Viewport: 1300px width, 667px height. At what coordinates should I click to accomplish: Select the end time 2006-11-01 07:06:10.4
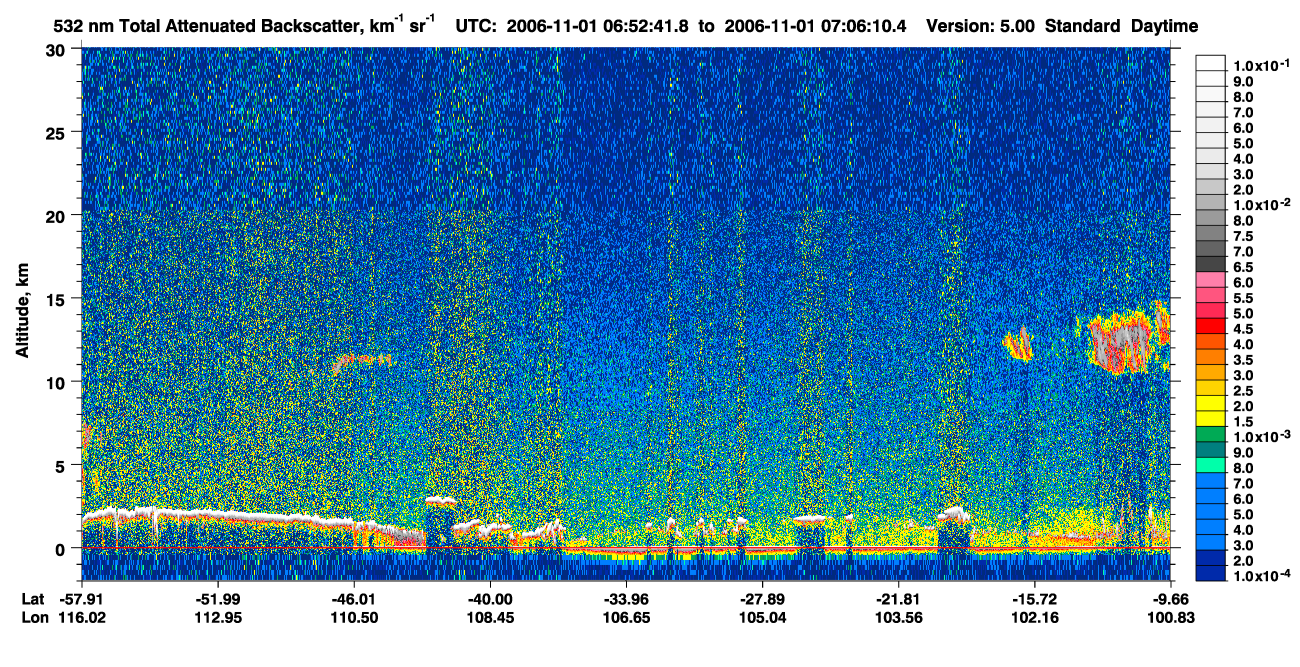(x=815, y=26)
